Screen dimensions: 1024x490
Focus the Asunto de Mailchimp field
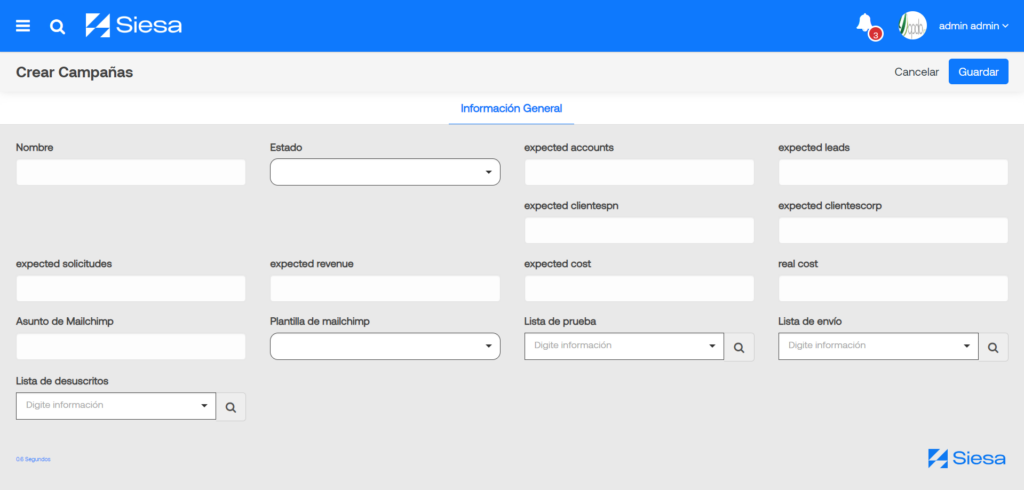coord(131,346)
